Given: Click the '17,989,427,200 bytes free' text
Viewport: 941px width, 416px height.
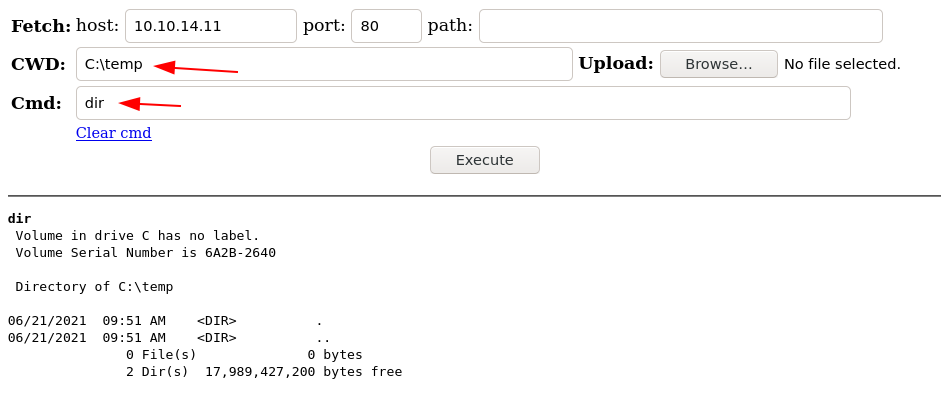Looking at the screenshot, I should pos(303,372).
